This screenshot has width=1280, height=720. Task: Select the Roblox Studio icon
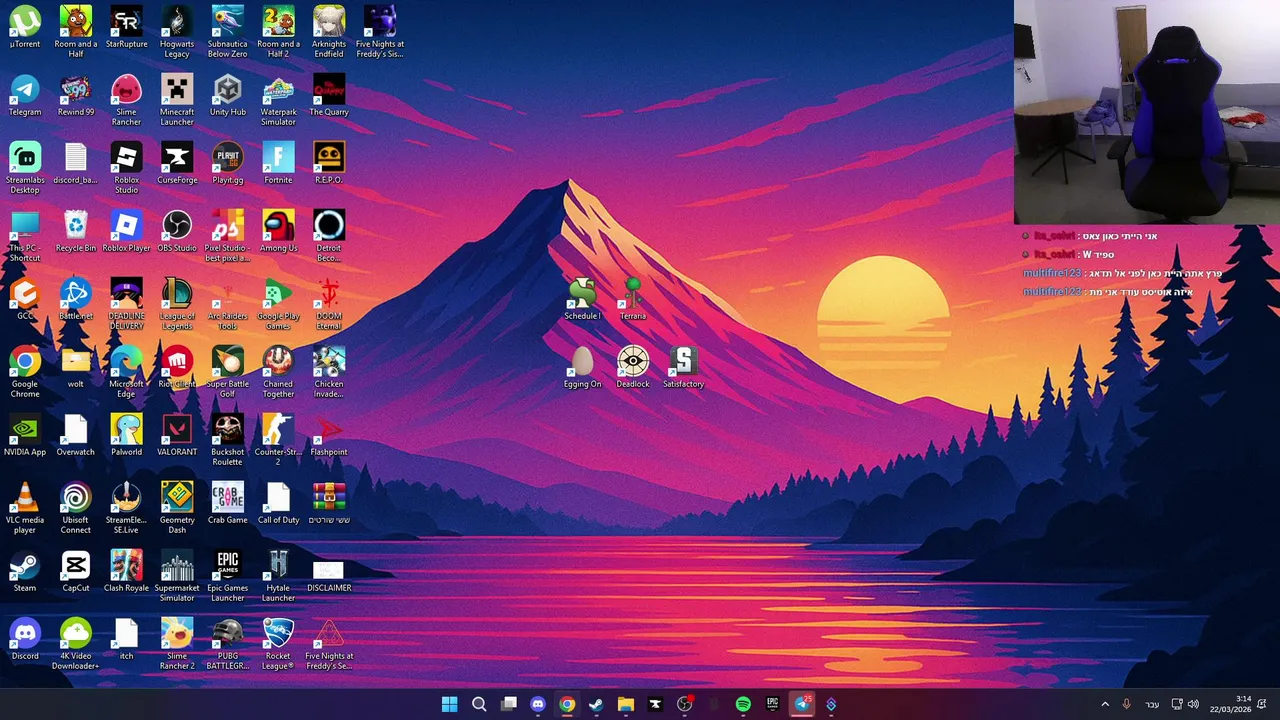click(x=126, y=168)
